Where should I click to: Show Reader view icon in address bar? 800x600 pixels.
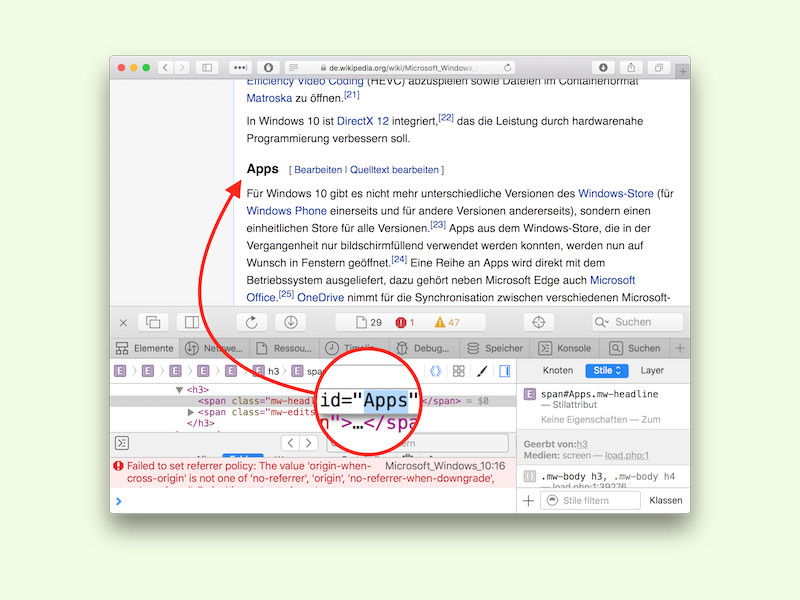(293, 67)
